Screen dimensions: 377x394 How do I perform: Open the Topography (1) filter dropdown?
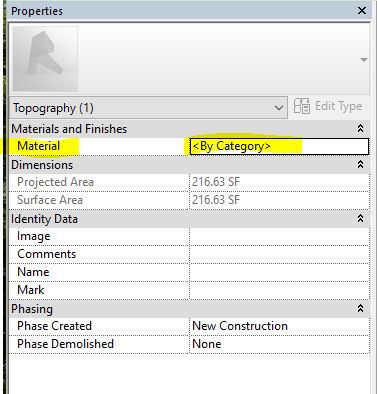coord(148,108)
